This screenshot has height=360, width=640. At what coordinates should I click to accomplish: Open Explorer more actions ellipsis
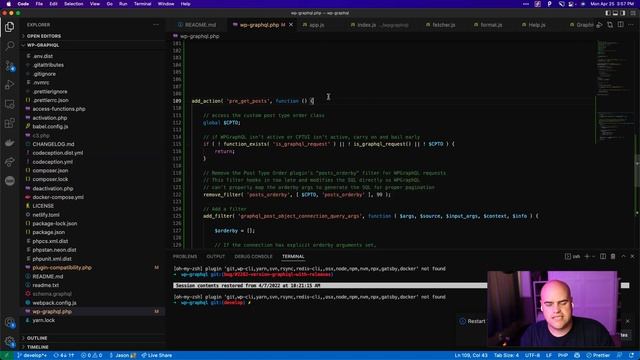coord(156,25)
